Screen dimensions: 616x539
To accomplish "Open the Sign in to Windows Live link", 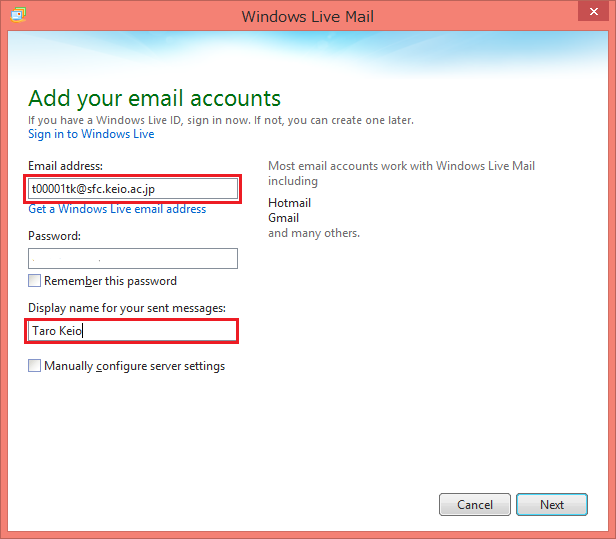I will (91, 134).
